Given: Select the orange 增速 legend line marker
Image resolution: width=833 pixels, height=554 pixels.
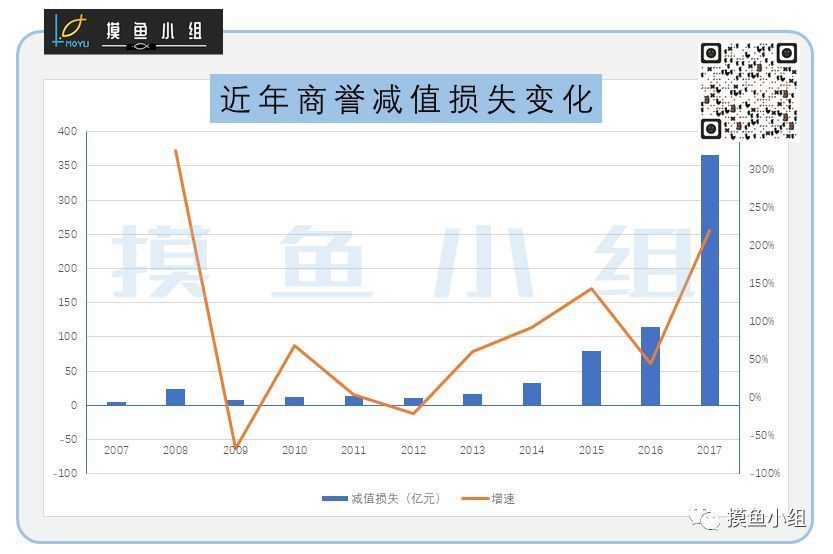Looking at the screenshot, I should point(476,498).
